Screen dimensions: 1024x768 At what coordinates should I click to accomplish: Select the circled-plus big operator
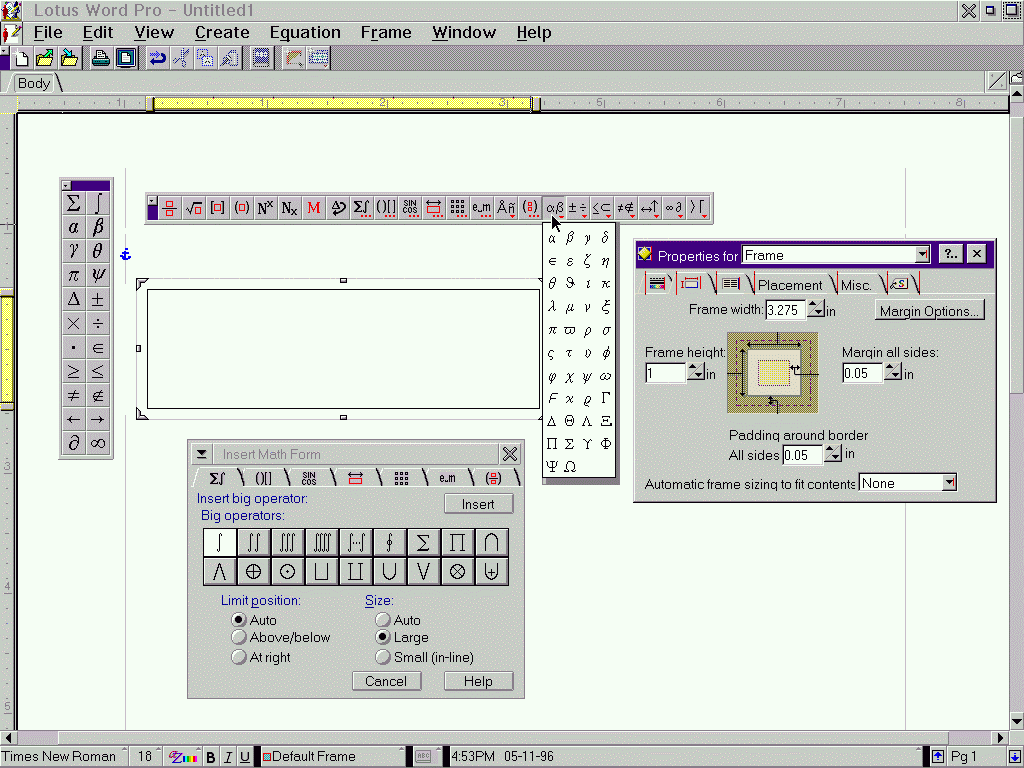(253, 571)
